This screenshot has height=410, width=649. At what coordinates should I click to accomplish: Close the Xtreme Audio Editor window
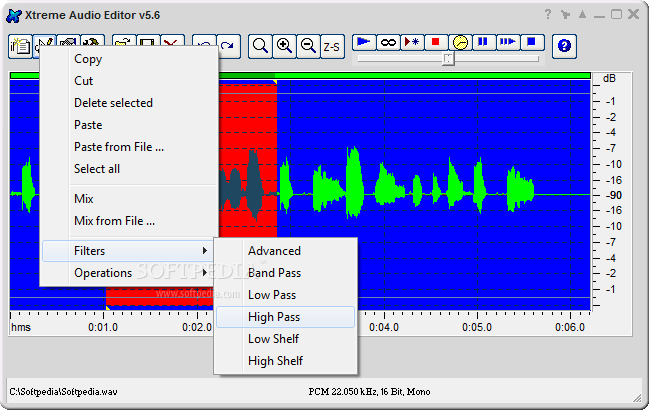633,14
